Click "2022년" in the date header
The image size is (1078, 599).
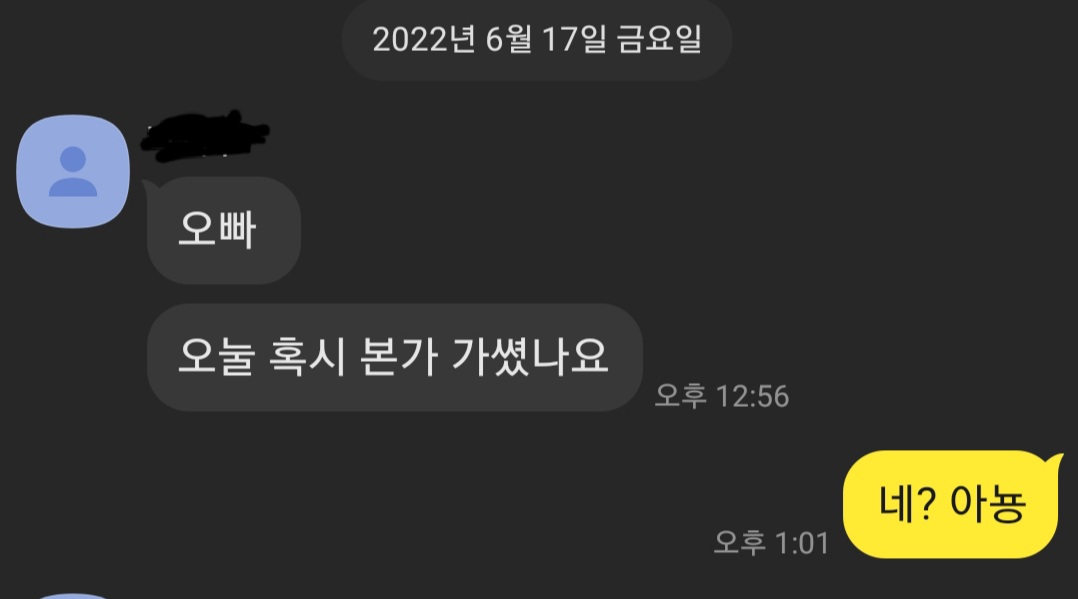(424, 39)
